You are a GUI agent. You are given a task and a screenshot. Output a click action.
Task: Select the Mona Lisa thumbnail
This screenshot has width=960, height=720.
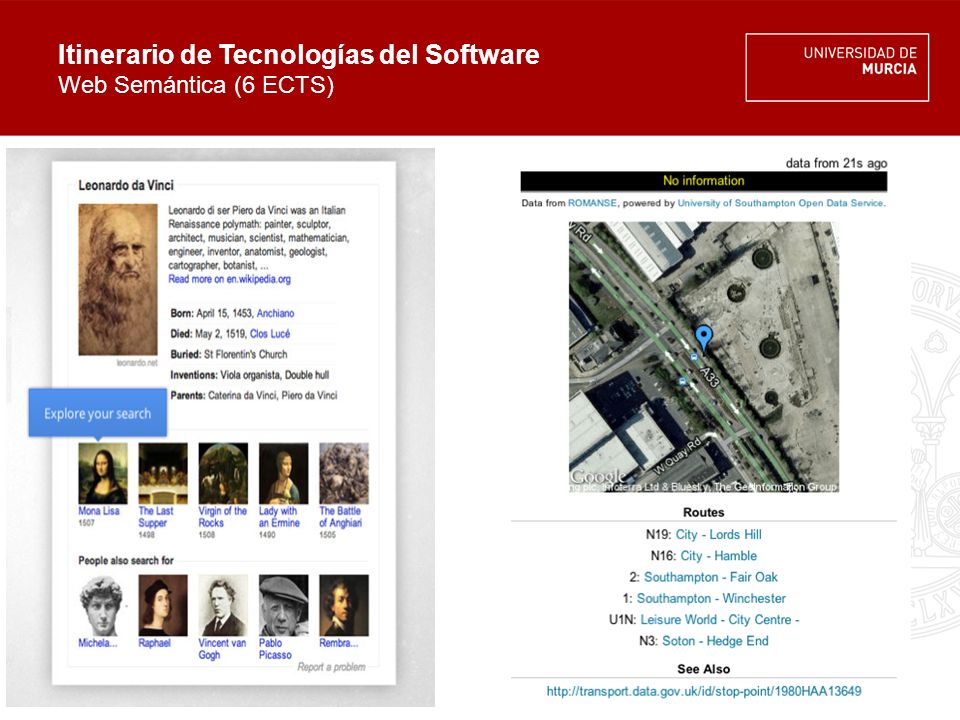103,473
